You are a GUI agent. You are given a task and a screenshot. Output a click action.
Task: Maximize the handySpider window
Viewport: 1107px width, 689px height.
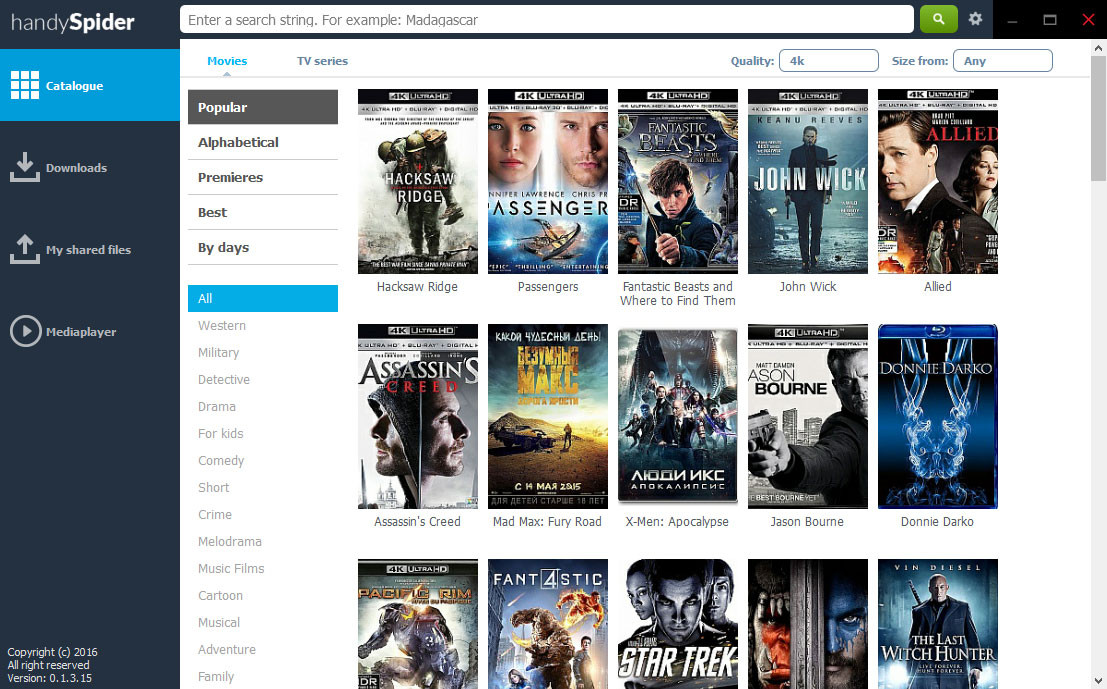(1050, 20)
